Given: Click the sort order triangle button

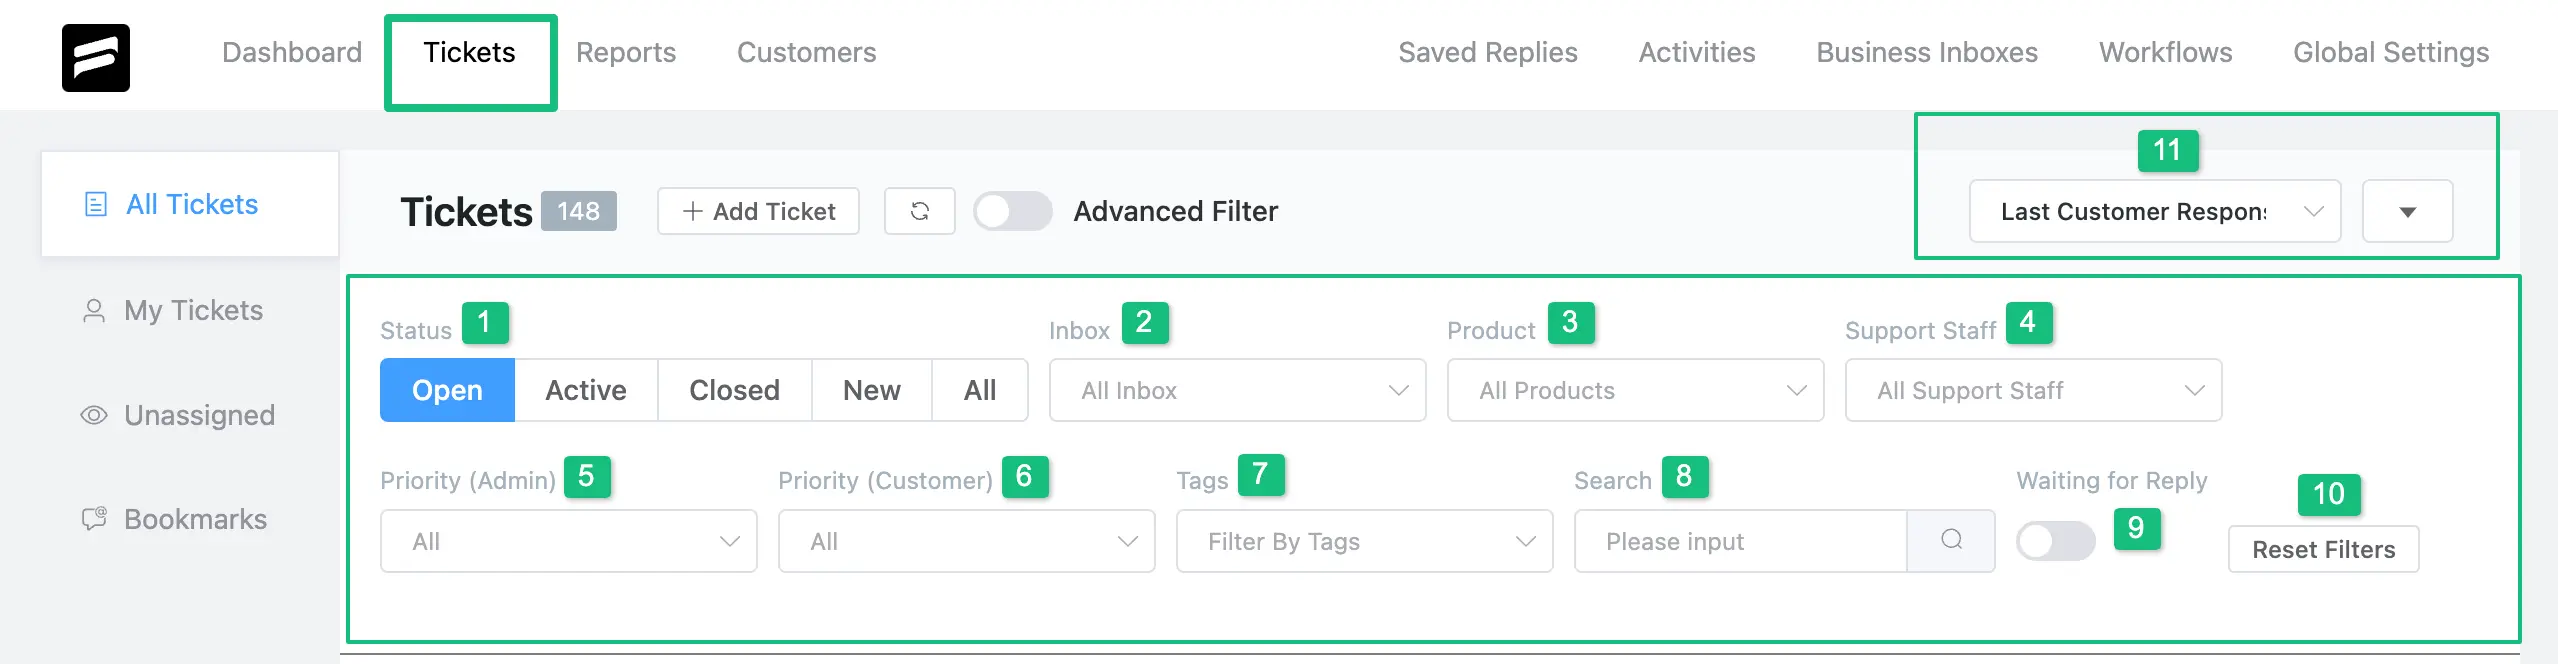Looking at the screenshot, I should (x=2407, y=211).
